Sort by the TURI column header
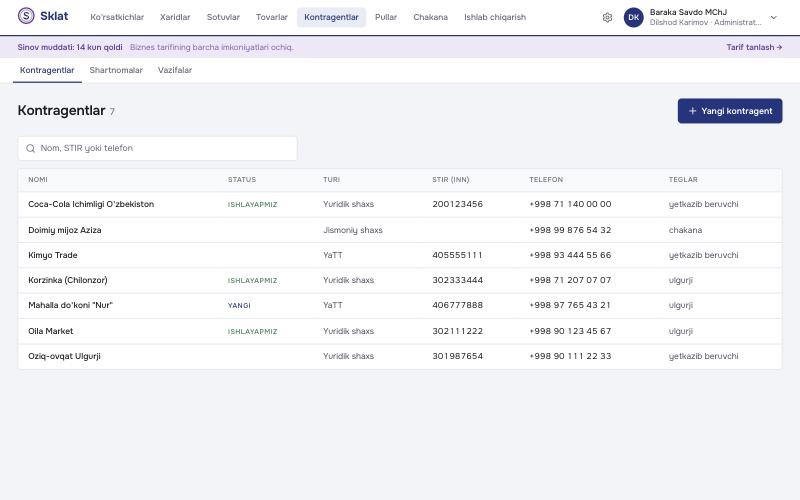This screenshot has width=800, height=500. pyautogui.click(x=331, y=180)
